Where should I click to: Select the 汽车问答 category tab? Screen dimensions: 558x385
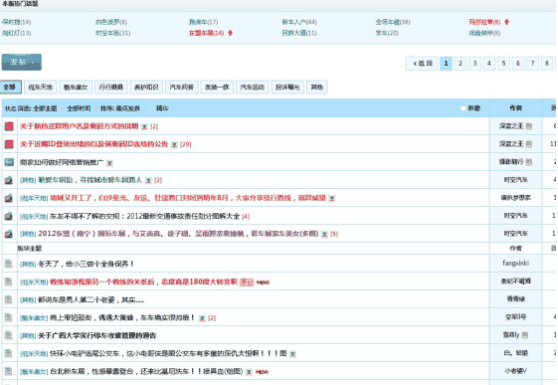(x=181, y=87)
